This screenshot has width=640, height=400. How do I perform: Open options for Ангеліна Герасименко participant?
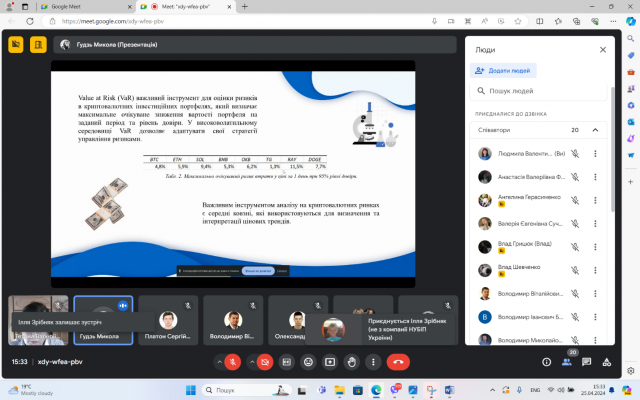595,200
